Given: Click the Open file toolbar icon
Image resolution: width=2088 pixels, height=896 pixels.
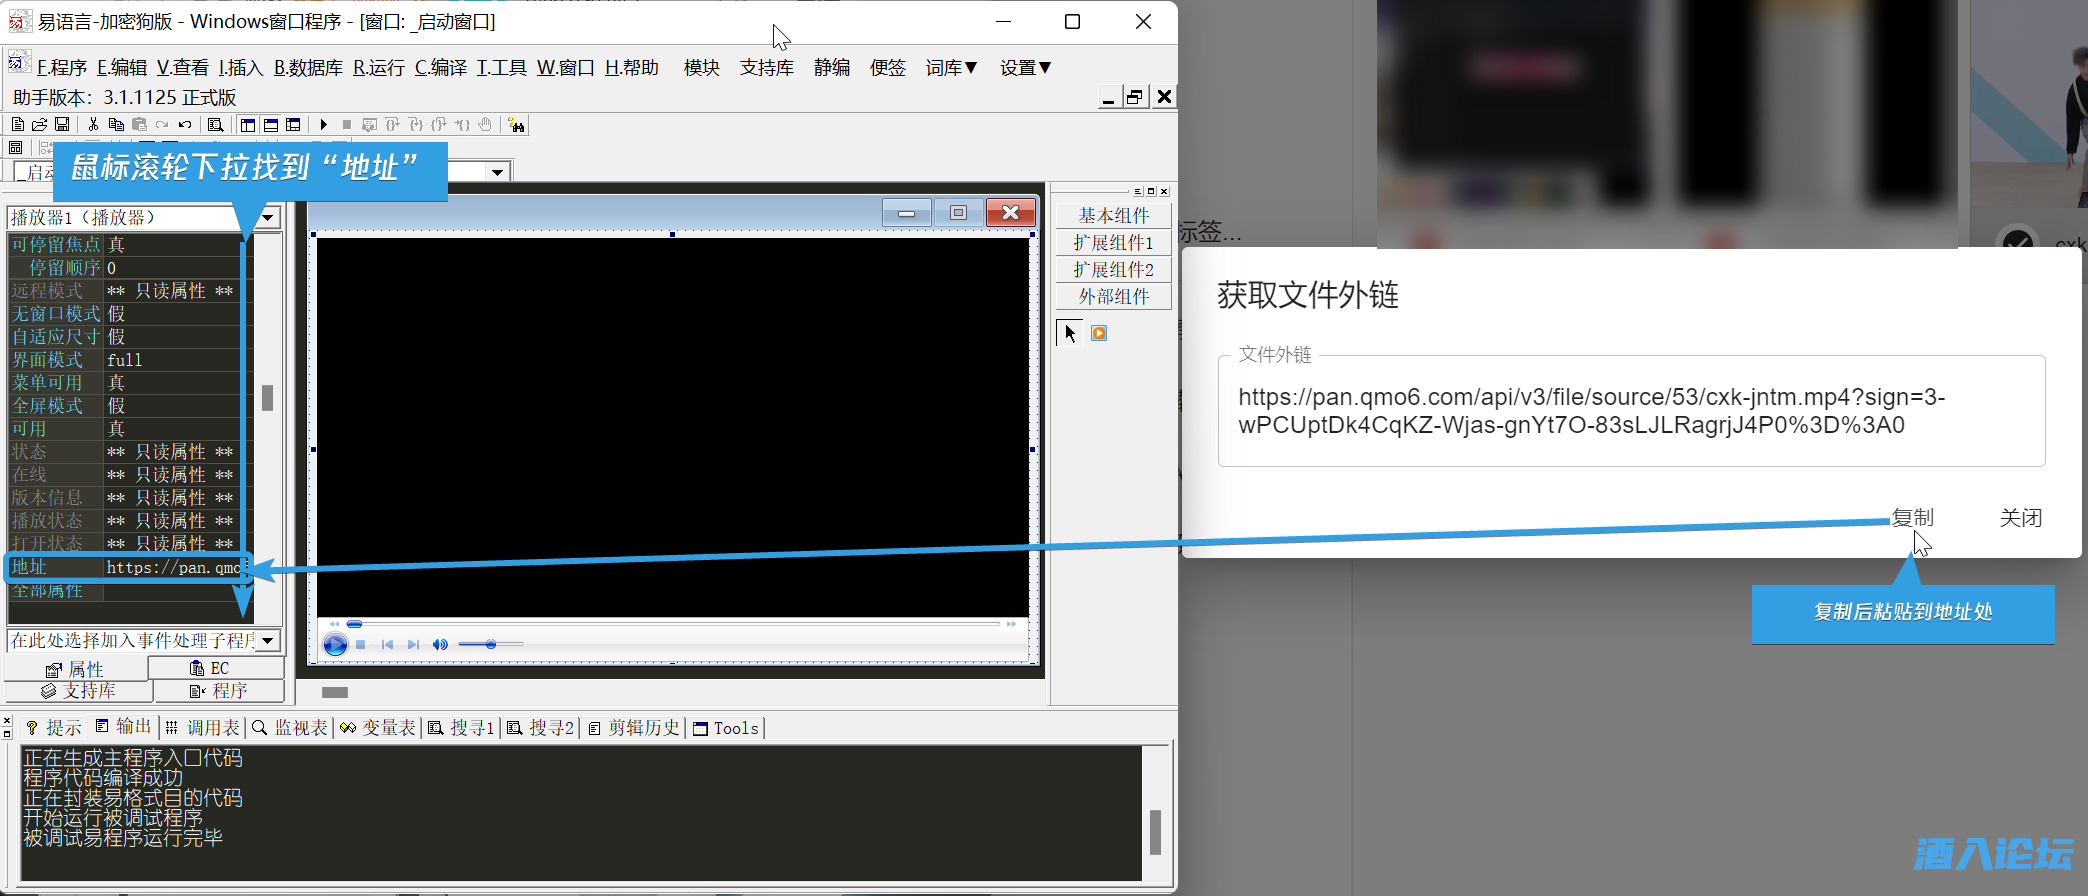Looking at the screenshot, I should click(x=40, y=125).
